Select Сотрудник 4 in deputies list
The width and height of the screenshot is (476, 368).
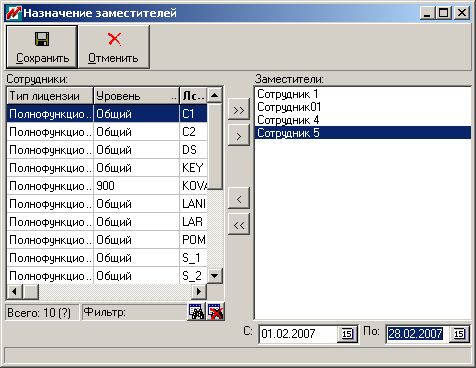(363, 120)
